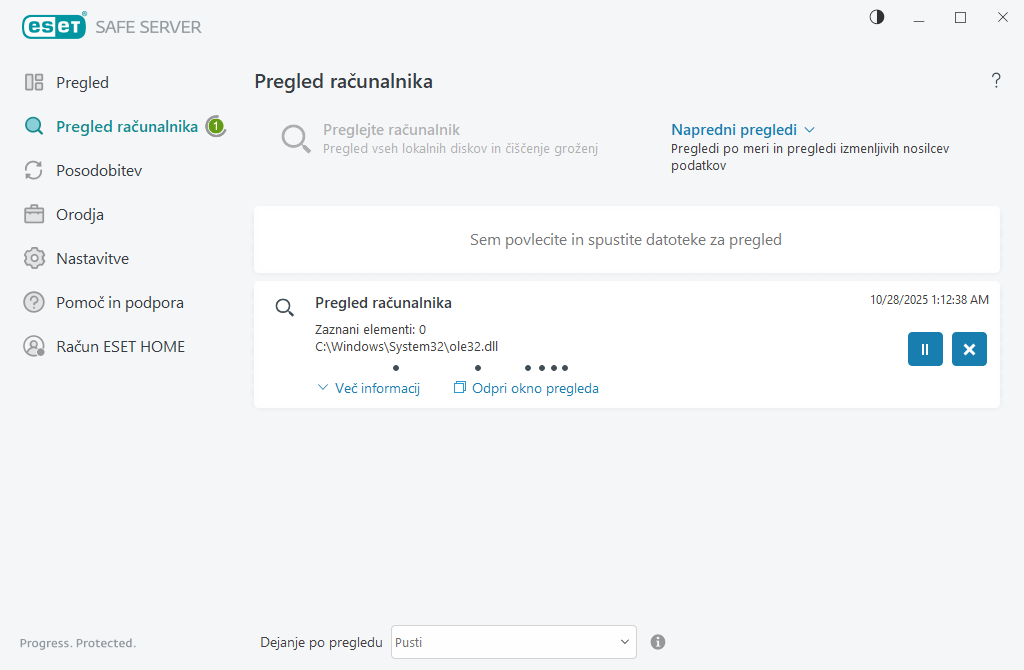Open help via the question mark icon
The image size is (1024, 670).
[x=996, y=81]
